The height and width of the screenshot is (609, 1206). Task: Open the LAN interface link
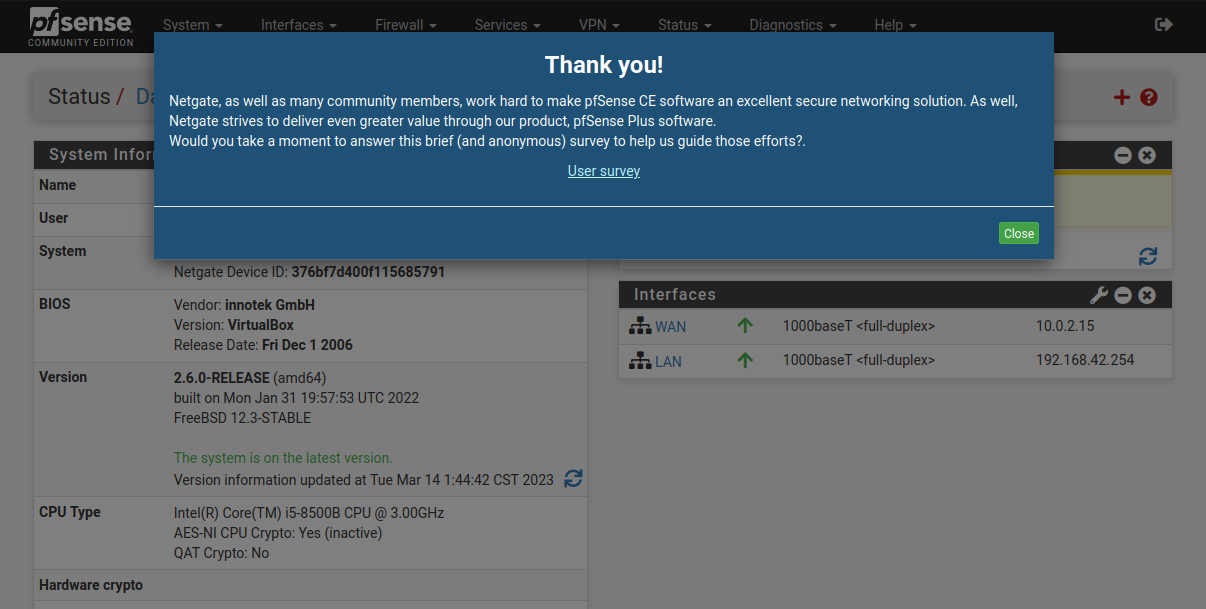(668, 361)
